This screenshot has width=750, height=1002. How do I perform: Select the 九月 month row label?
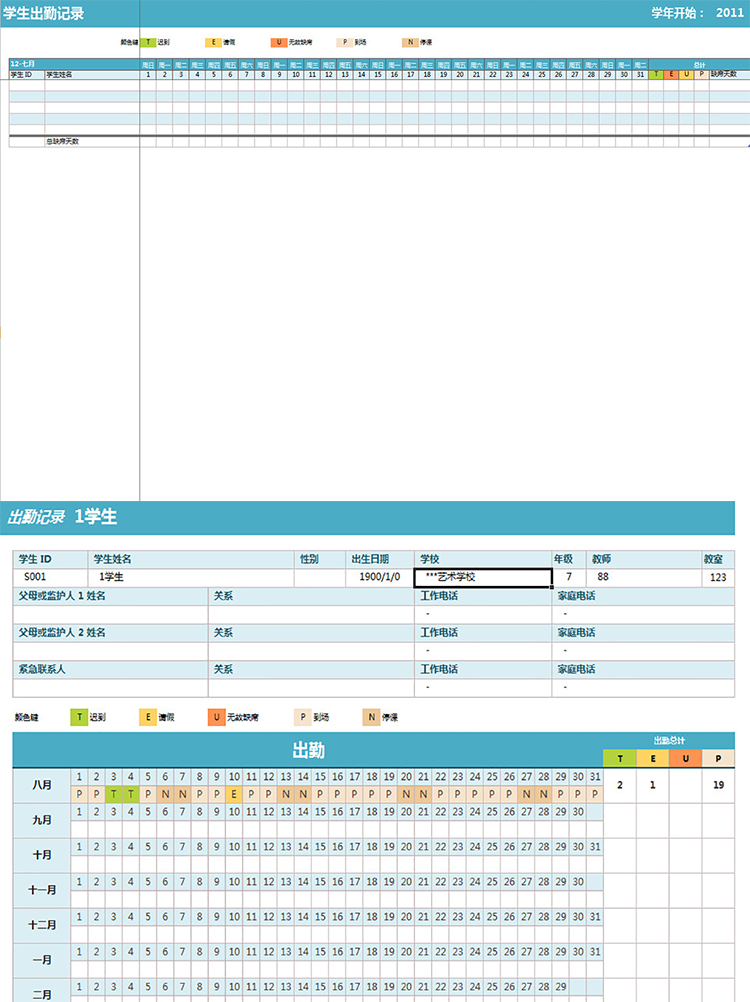[42, 821]
